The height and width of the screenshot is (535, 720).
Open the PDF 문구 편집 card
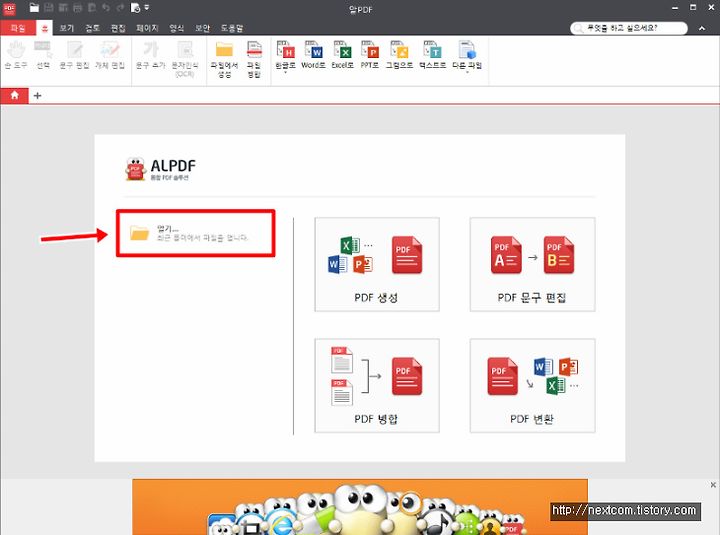point(532,265)
